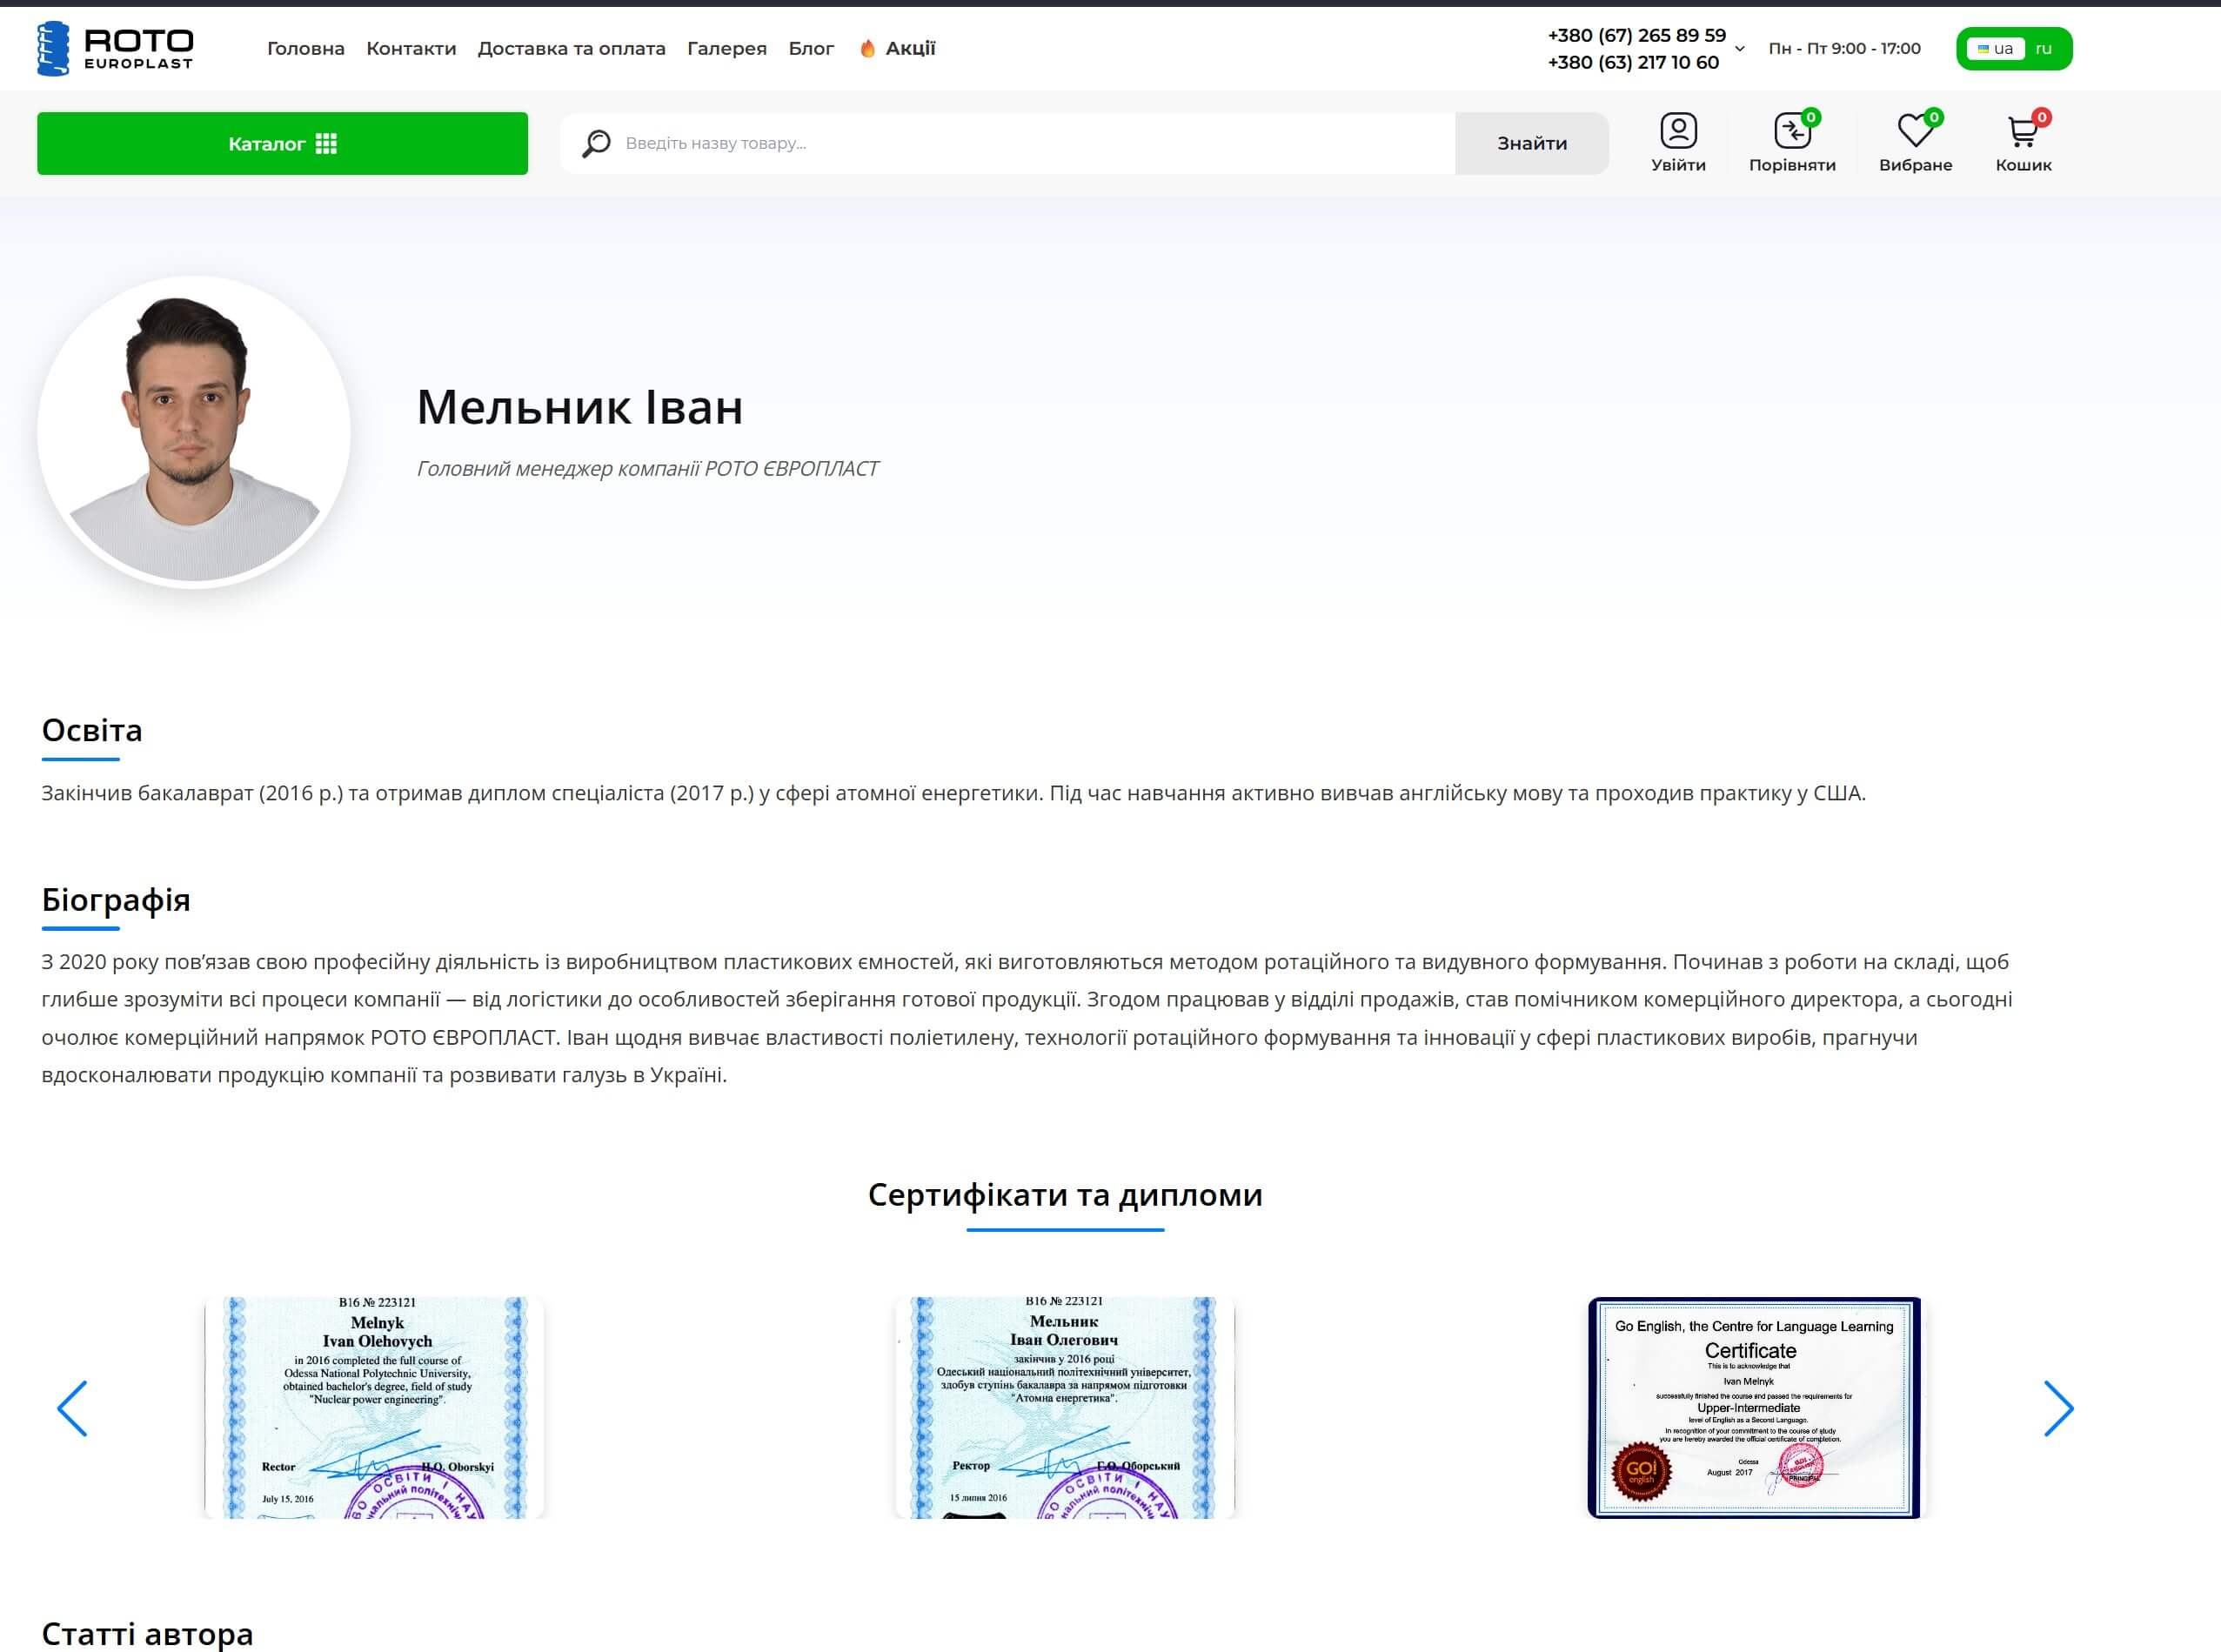The width and height of the screenshot is (2221, 1652).
Task: Click the Знайти search button
Action: [x=1532, y=143]
